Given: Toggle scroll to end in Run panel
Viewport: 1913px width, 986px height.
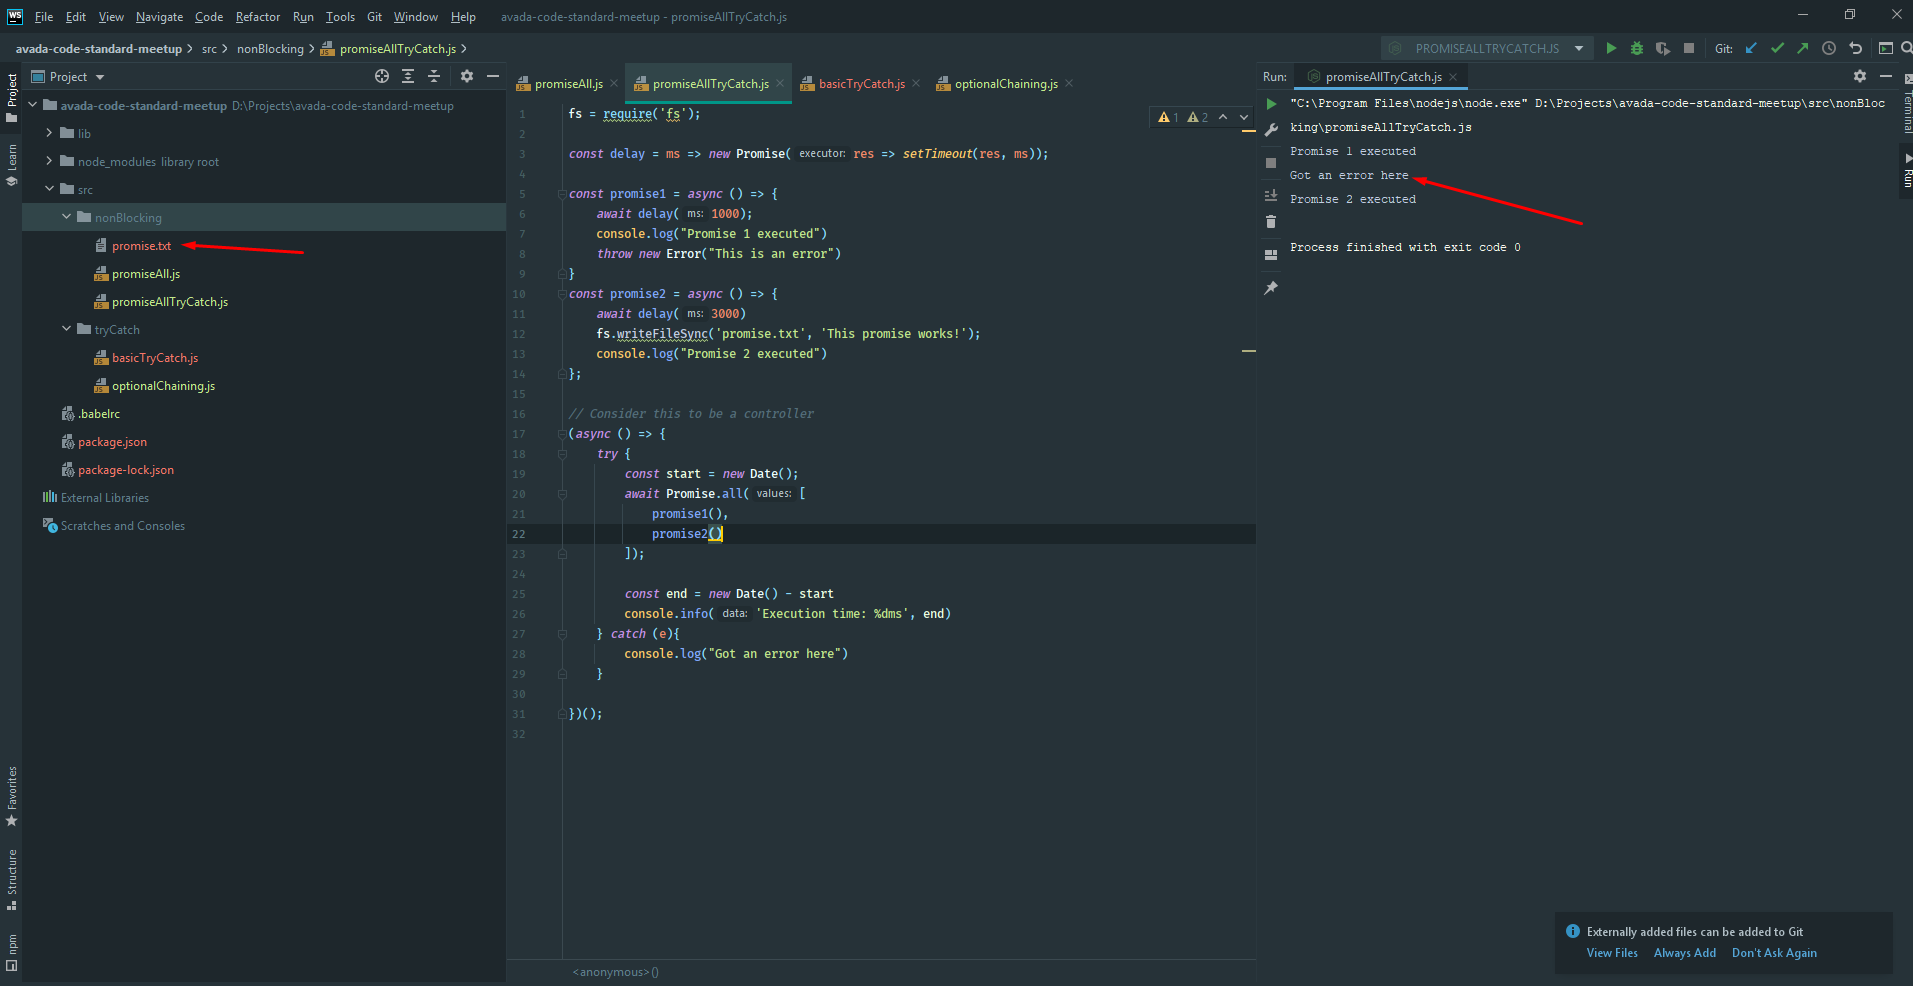Looking at the screenshot, I should [x=1271, y=196].
